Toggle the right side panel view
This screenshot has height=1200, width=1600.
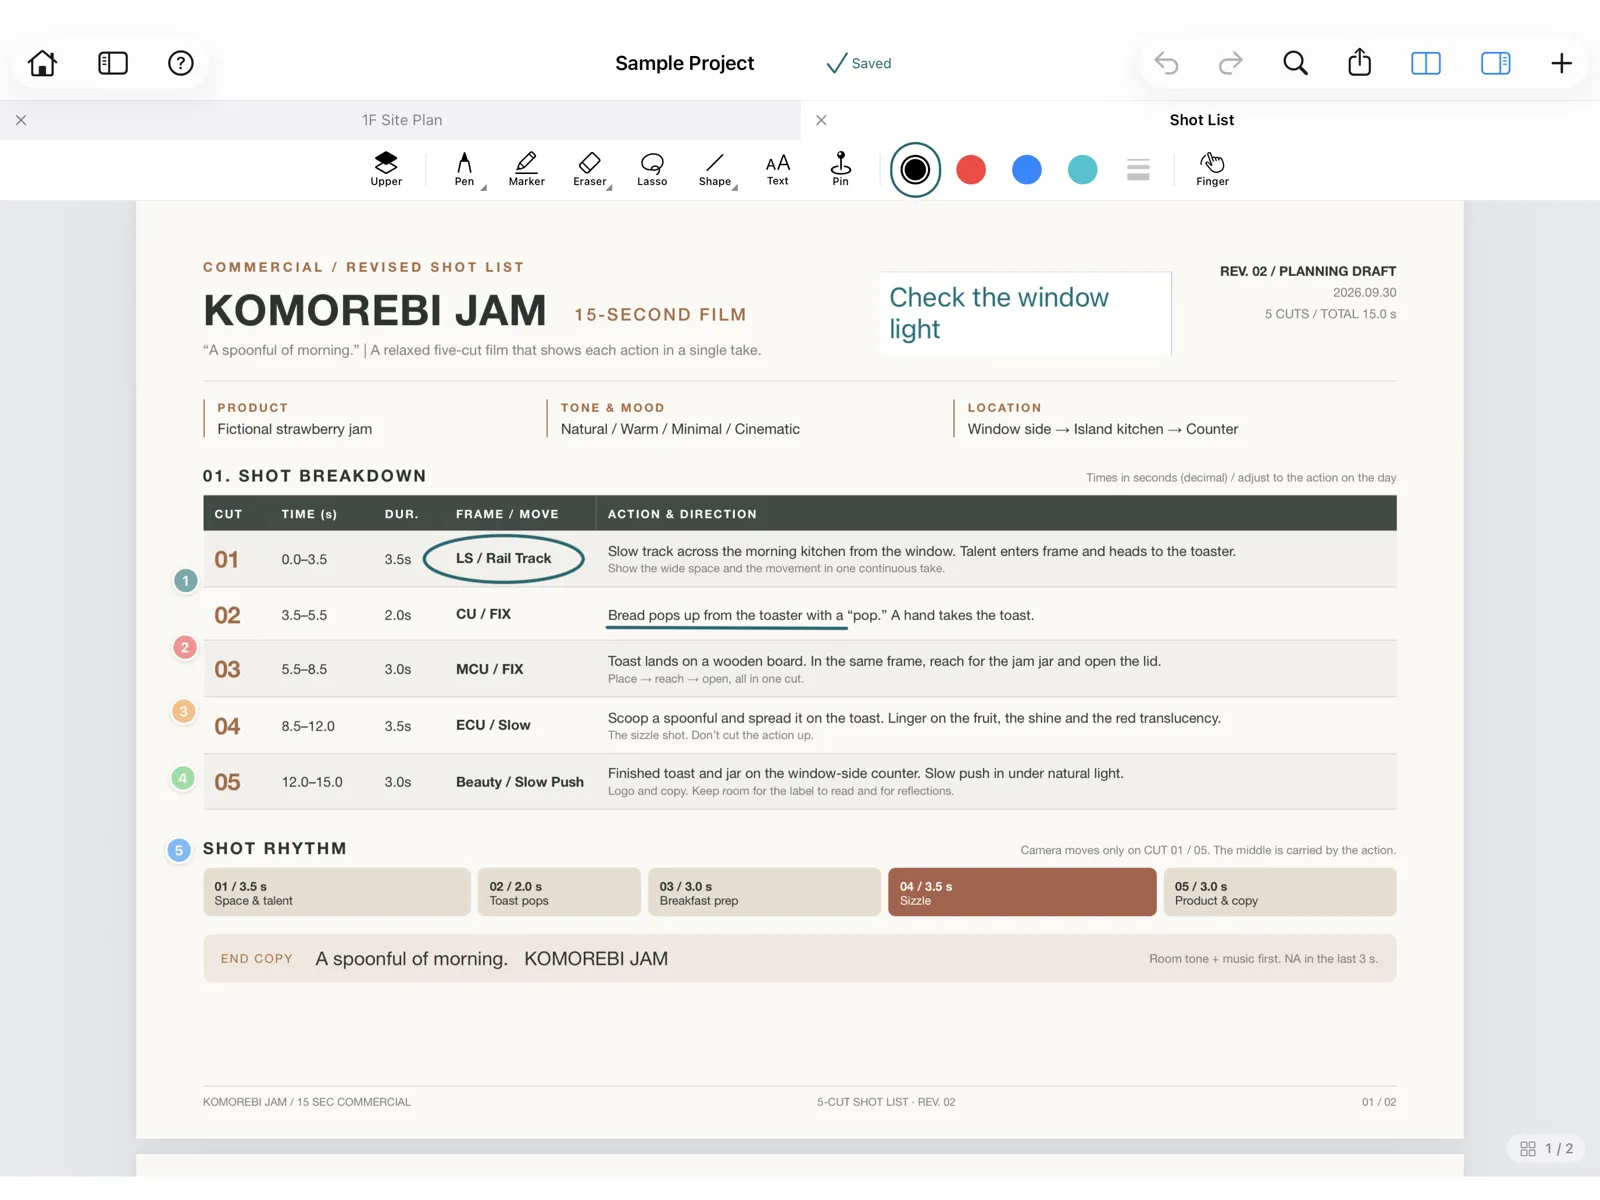tap(1496, 63)
